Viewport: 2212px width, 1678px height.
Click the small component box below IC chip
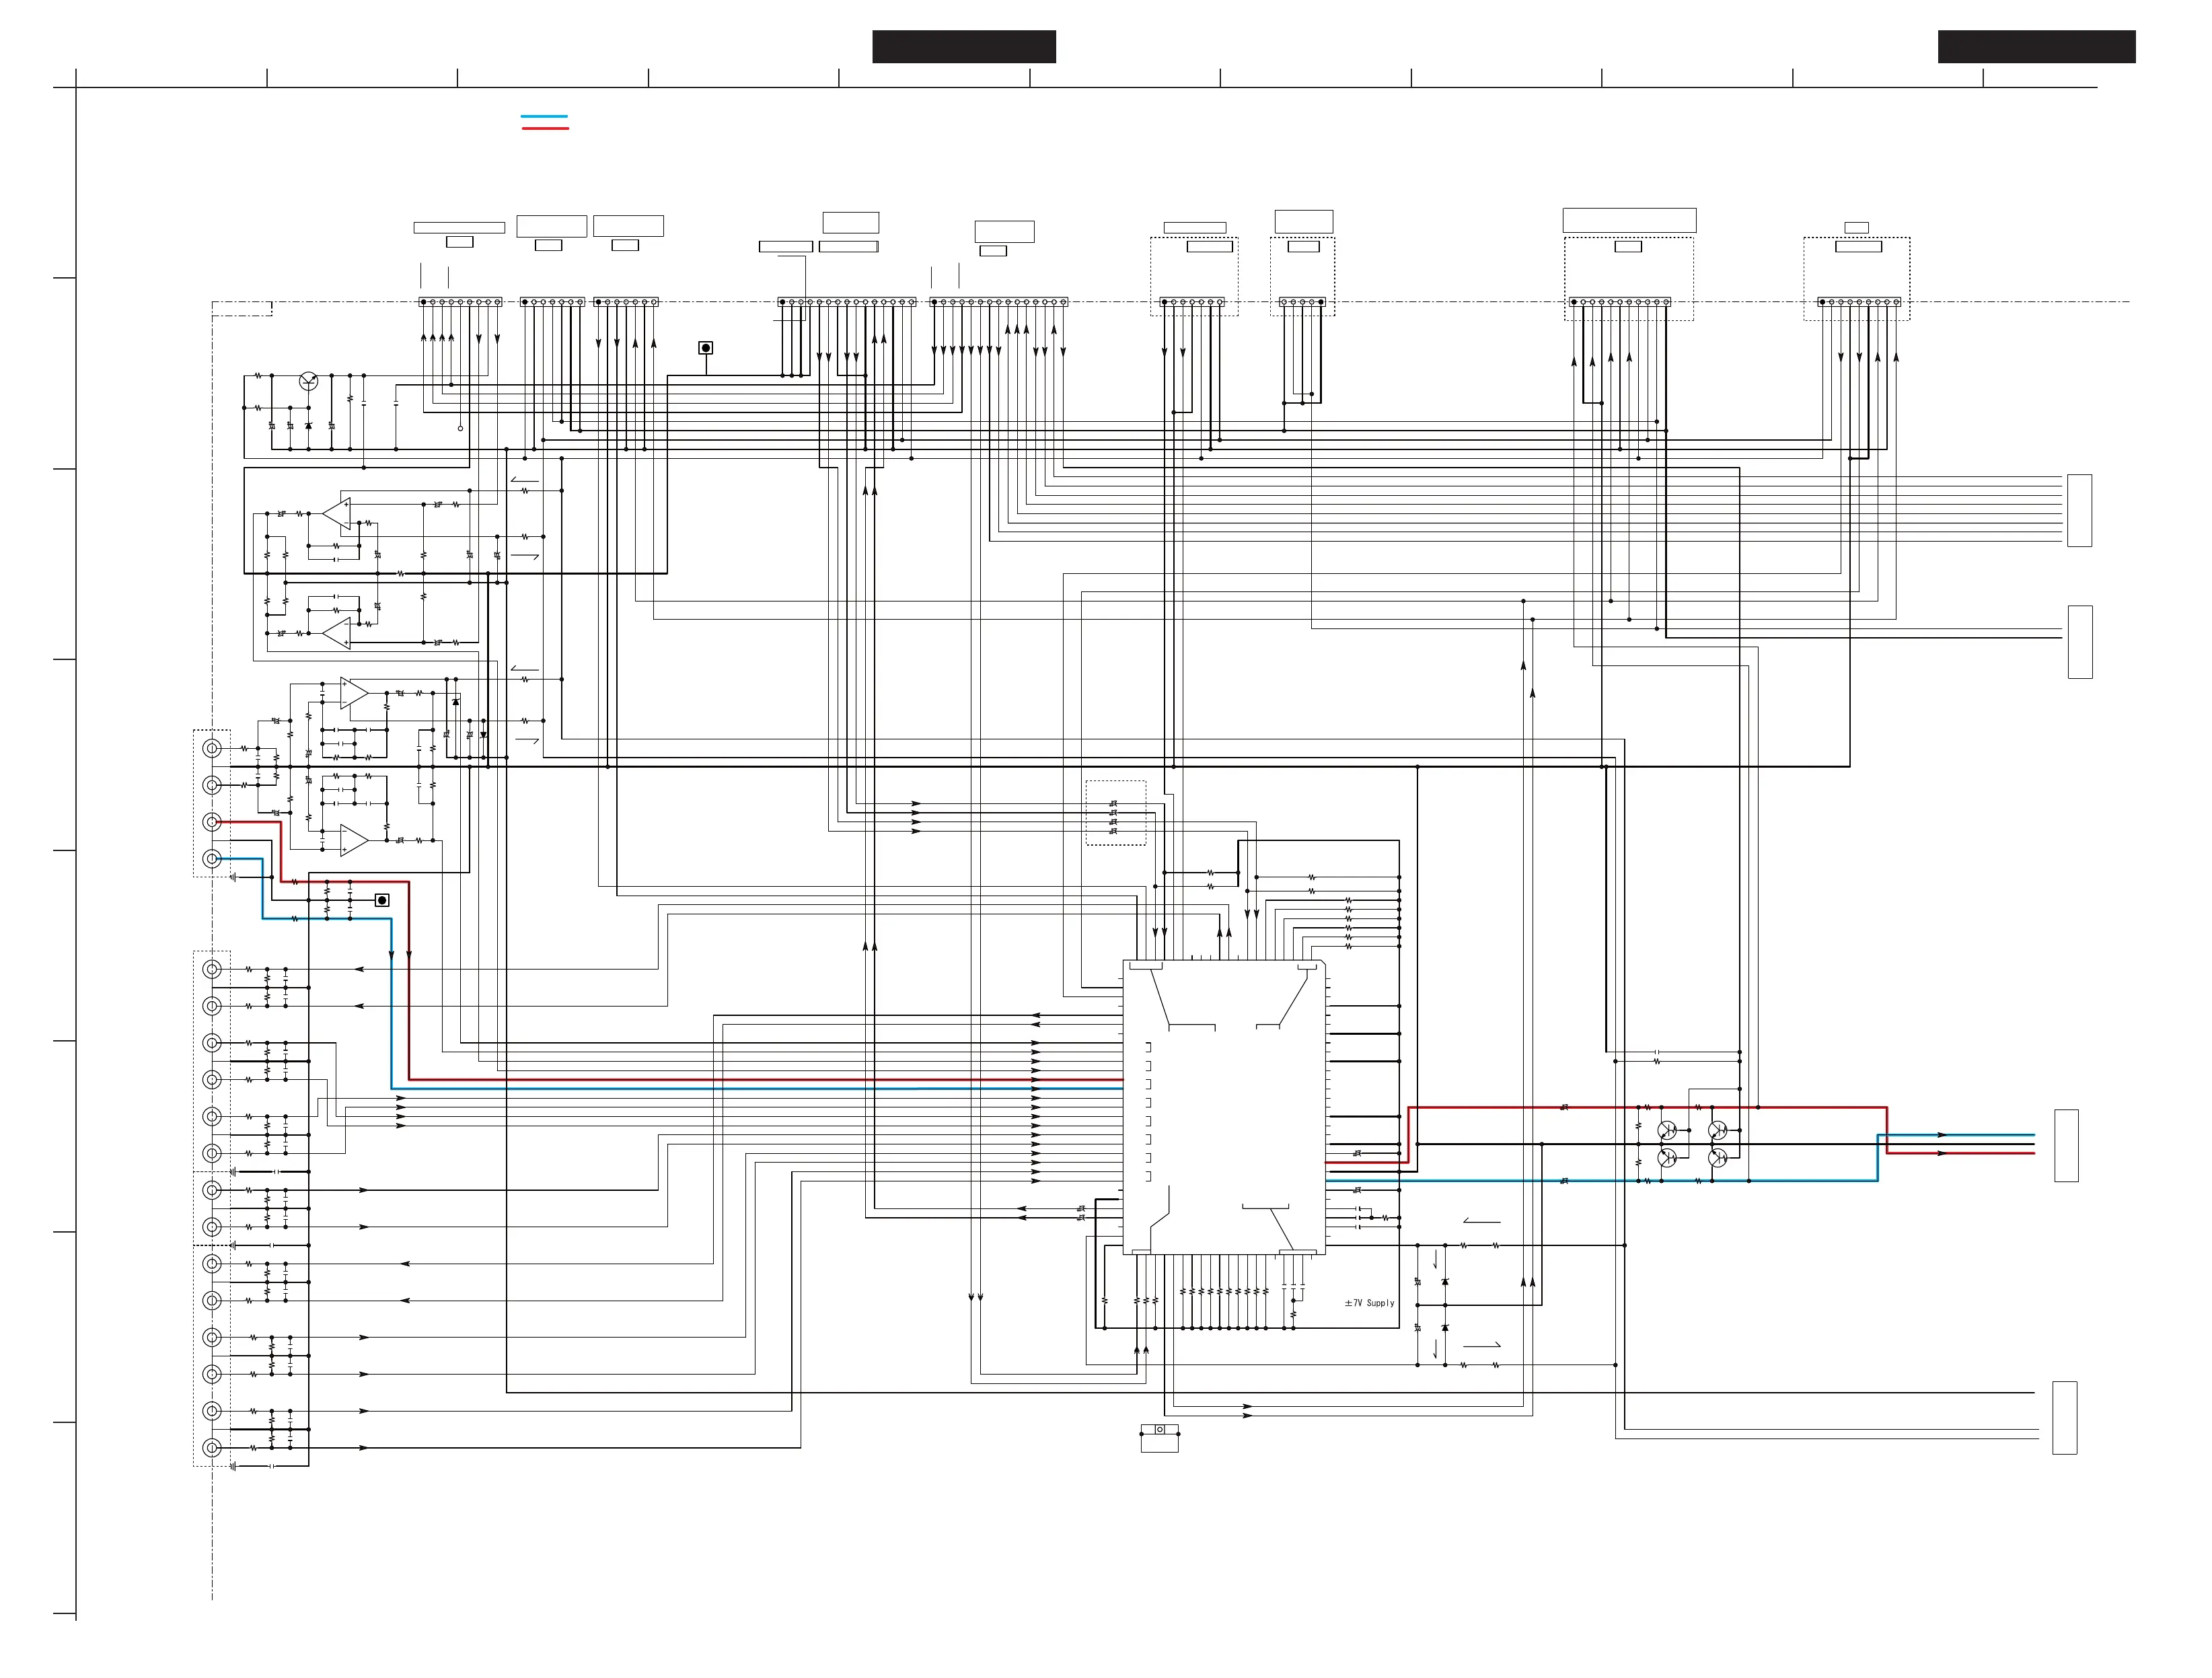1159,1438
